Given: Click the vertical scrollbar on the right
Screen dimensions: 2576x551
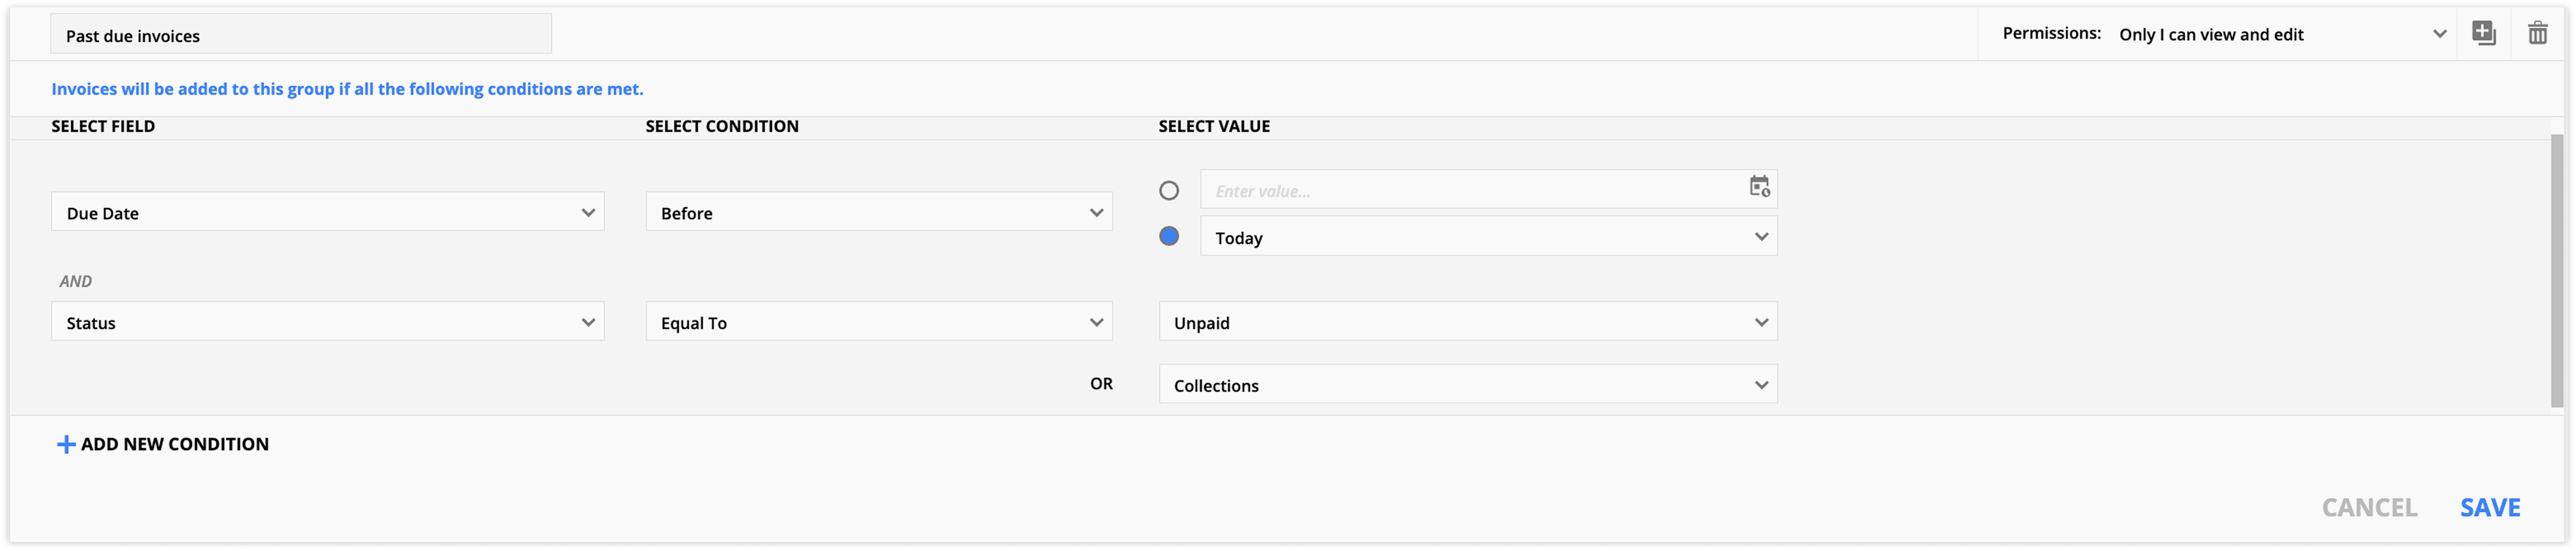Looking at the screenshot, I should (x=2557, y=270).
